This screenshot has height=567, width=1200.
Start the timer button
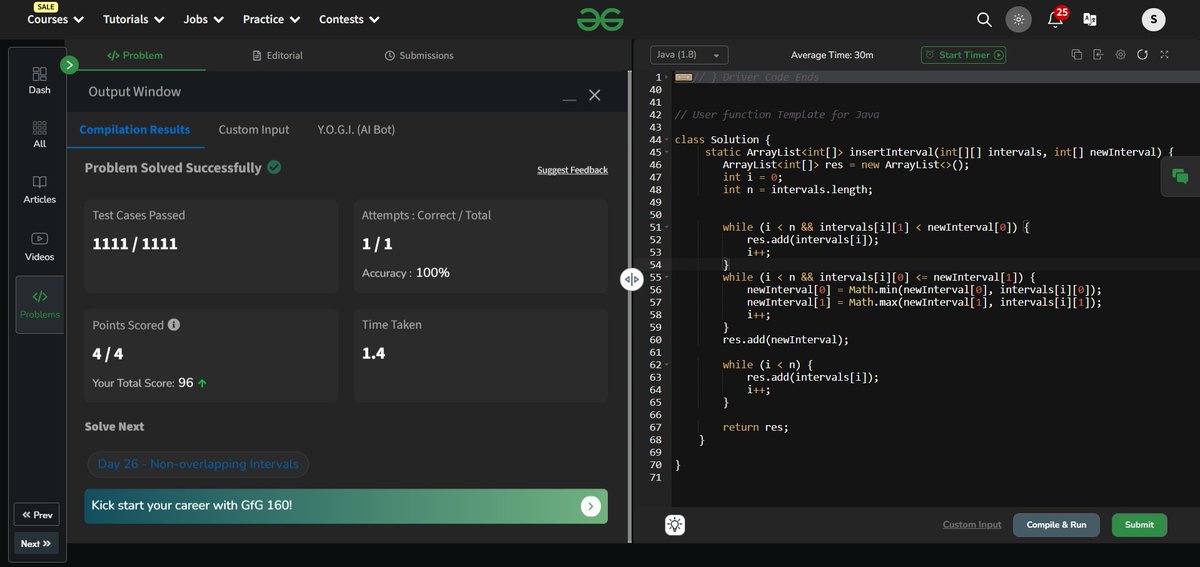tap(963, 55)
